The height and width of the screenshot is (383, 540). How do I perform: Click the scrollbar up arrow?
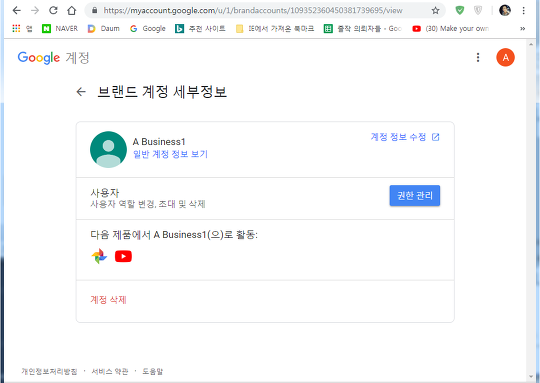point(531,44)
